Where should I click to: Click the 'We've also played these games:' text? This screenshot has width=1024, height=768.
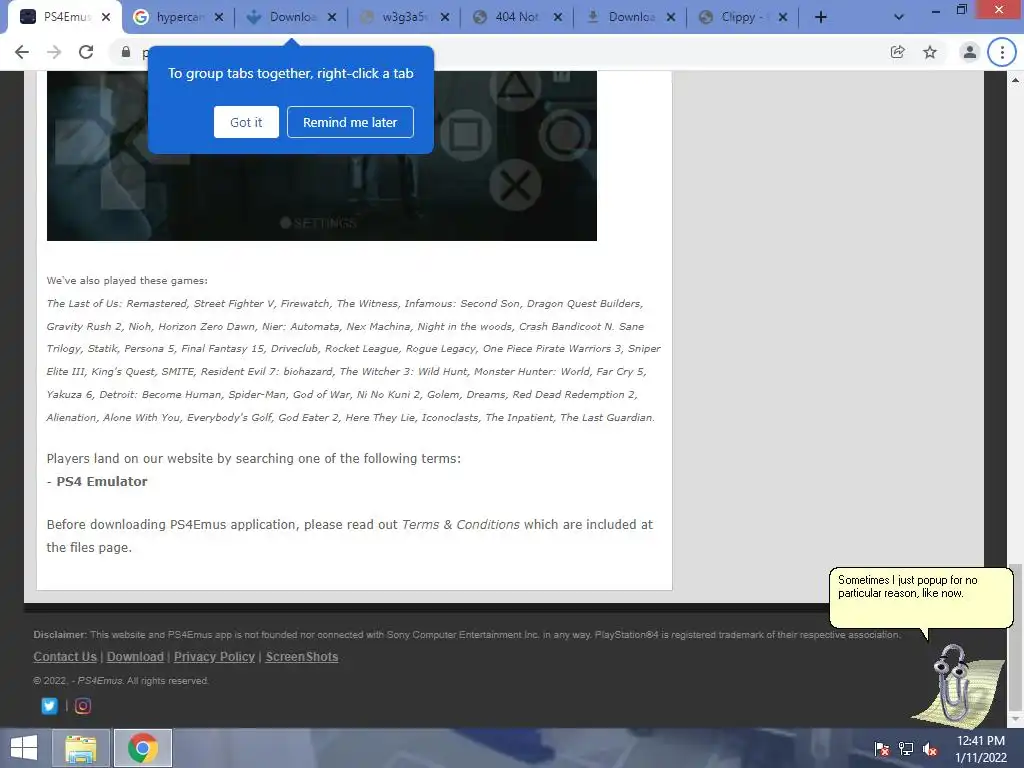(x=127, y=280)
